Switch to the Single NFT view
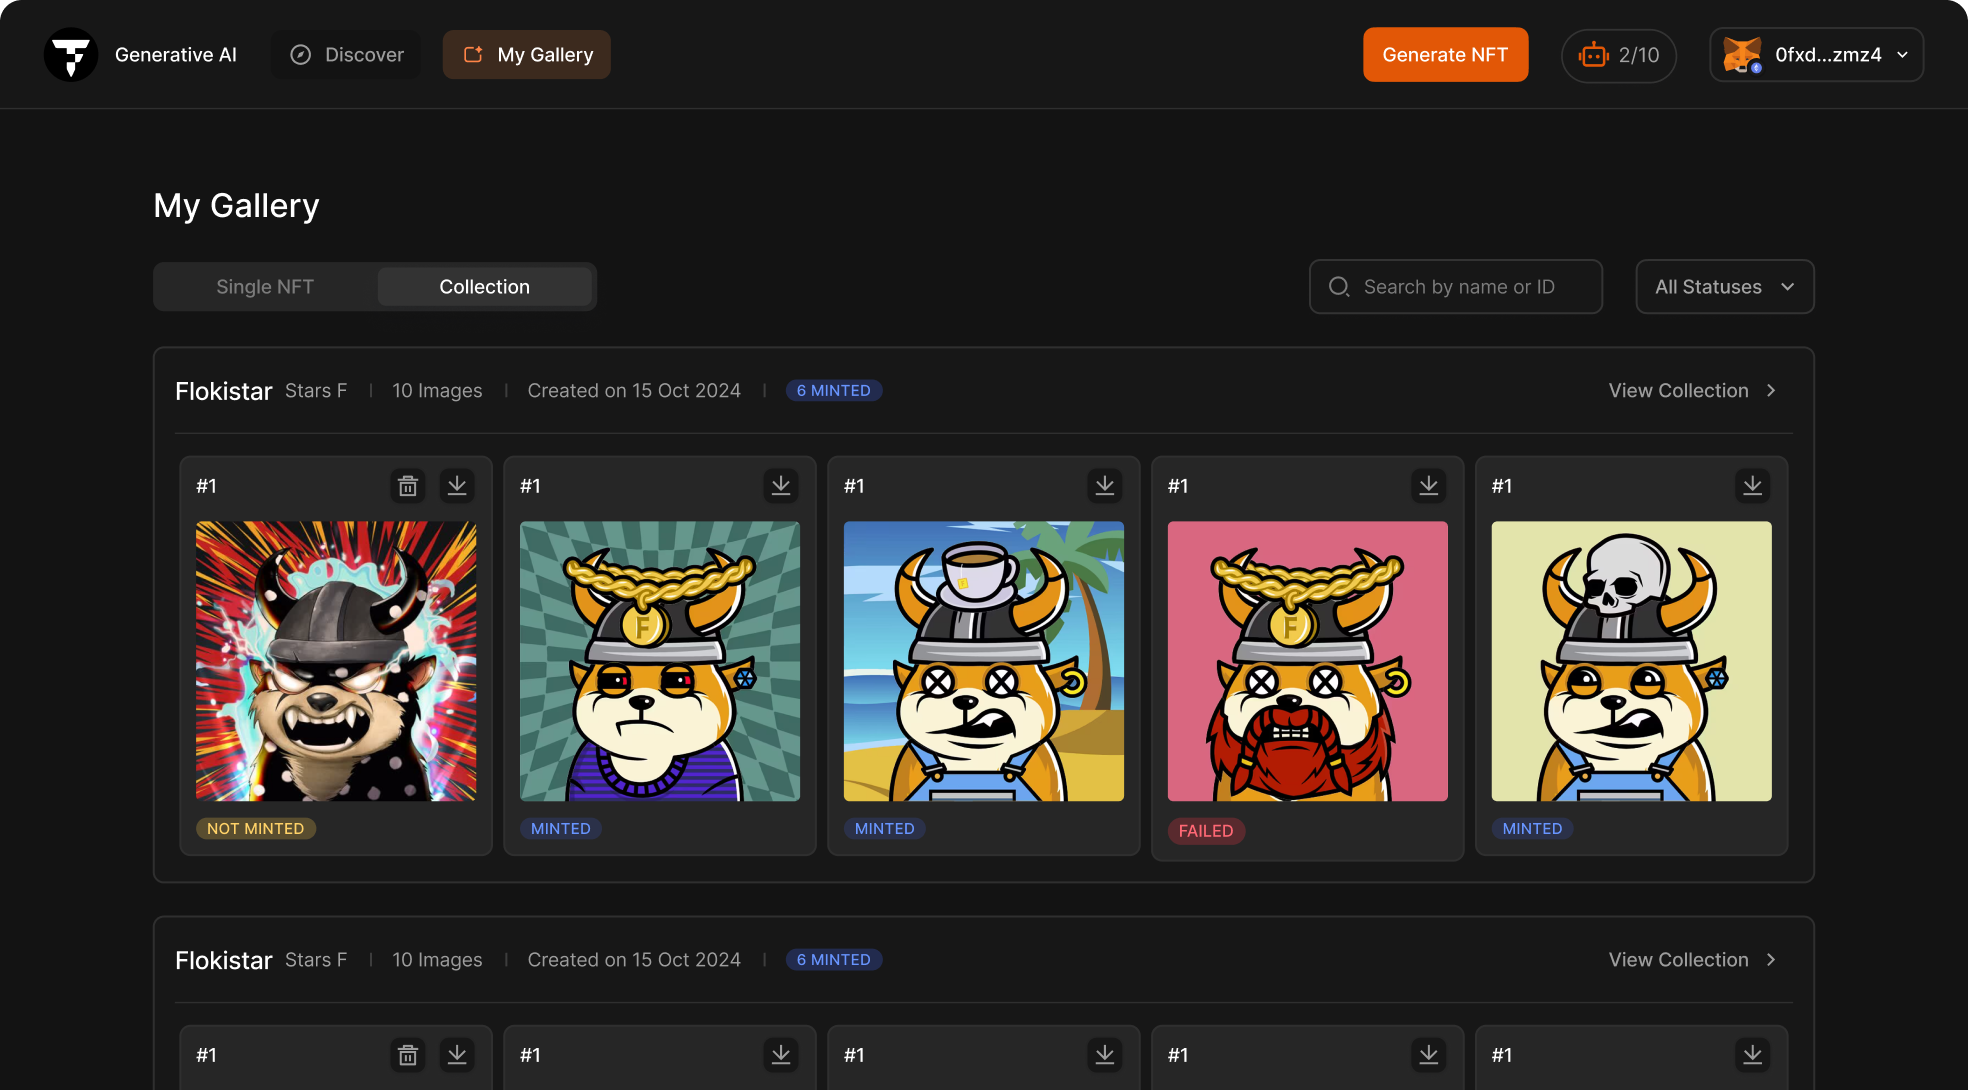 [x=265, y=287]
